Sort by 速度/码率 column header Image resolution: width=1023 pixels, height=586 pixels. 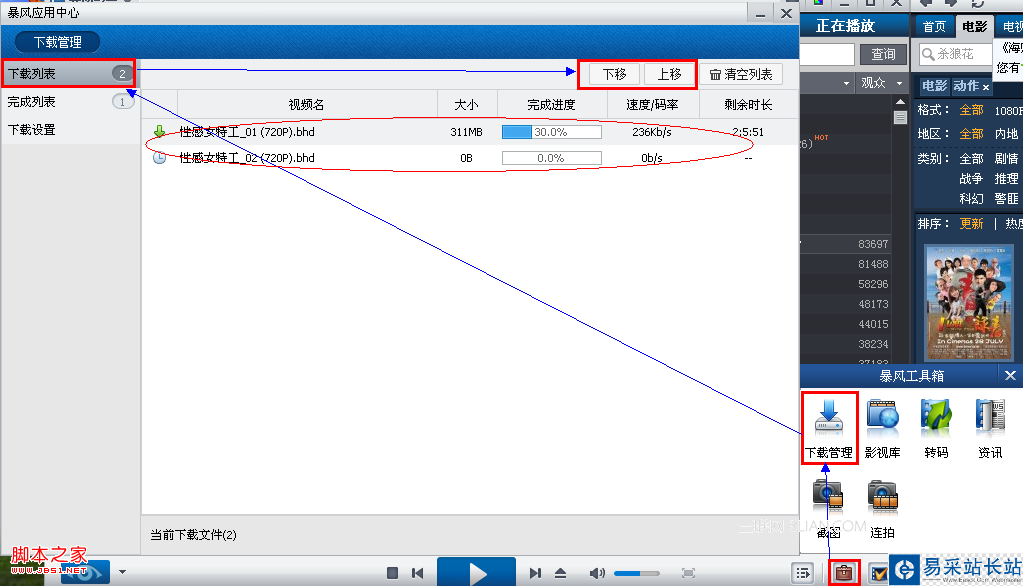652,104
